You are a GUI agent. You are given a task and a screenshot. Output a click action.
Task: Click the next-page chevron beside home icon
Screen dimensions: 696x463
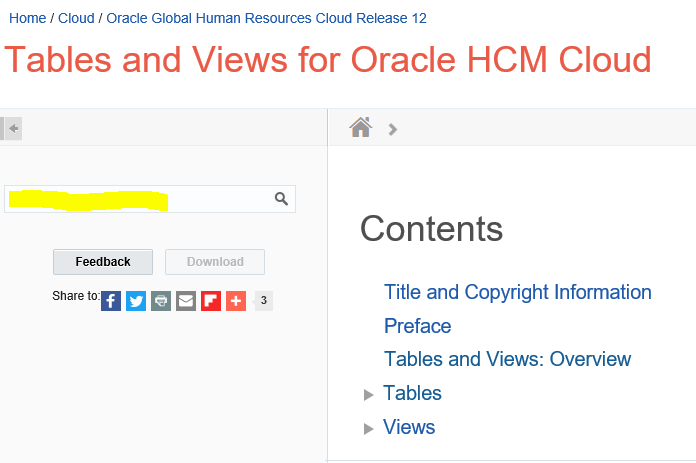tap(392, 130)
